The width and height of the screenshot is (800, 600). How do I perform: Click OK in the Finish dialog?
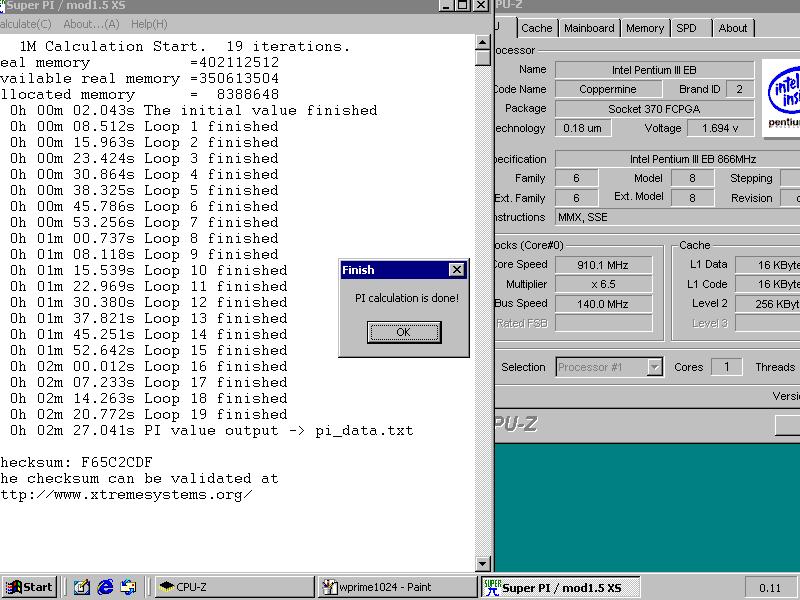tap(404, 332)
